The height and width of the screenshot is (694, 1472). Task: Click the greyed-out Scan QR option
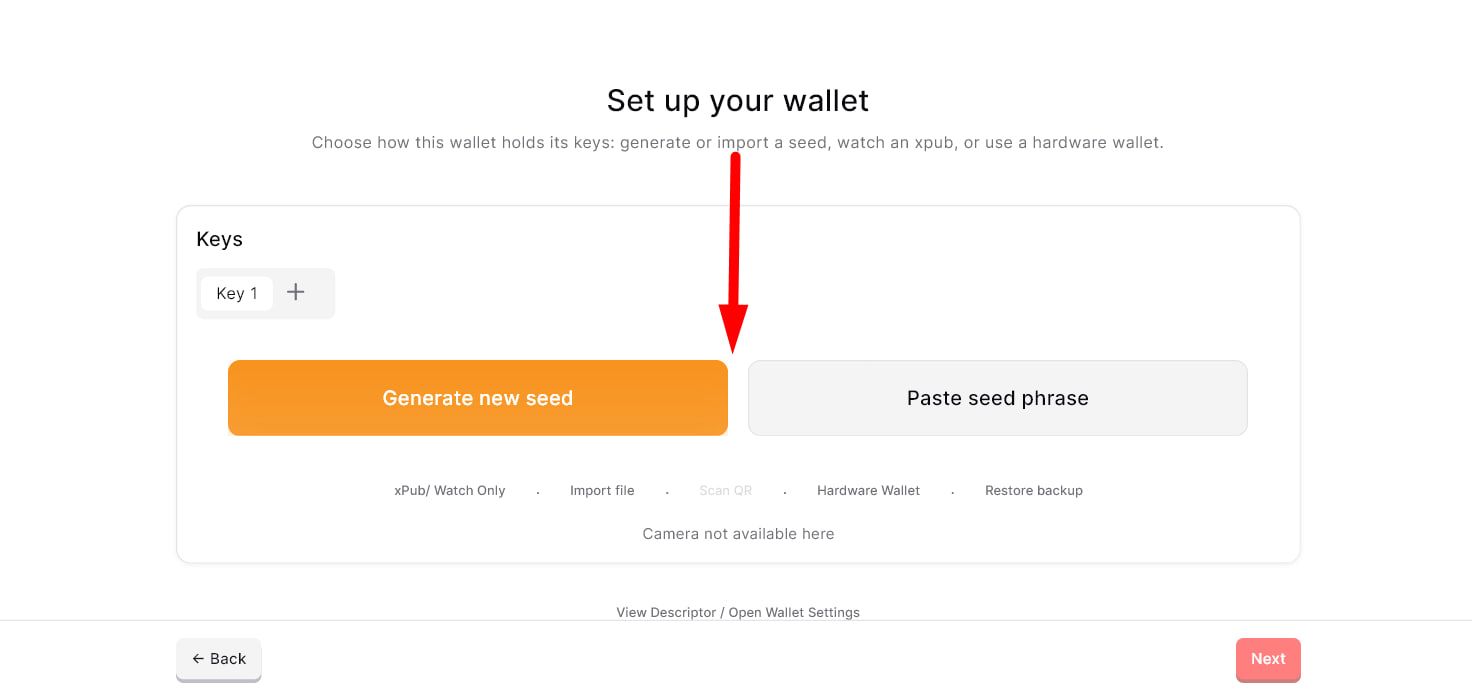(726, 490)
